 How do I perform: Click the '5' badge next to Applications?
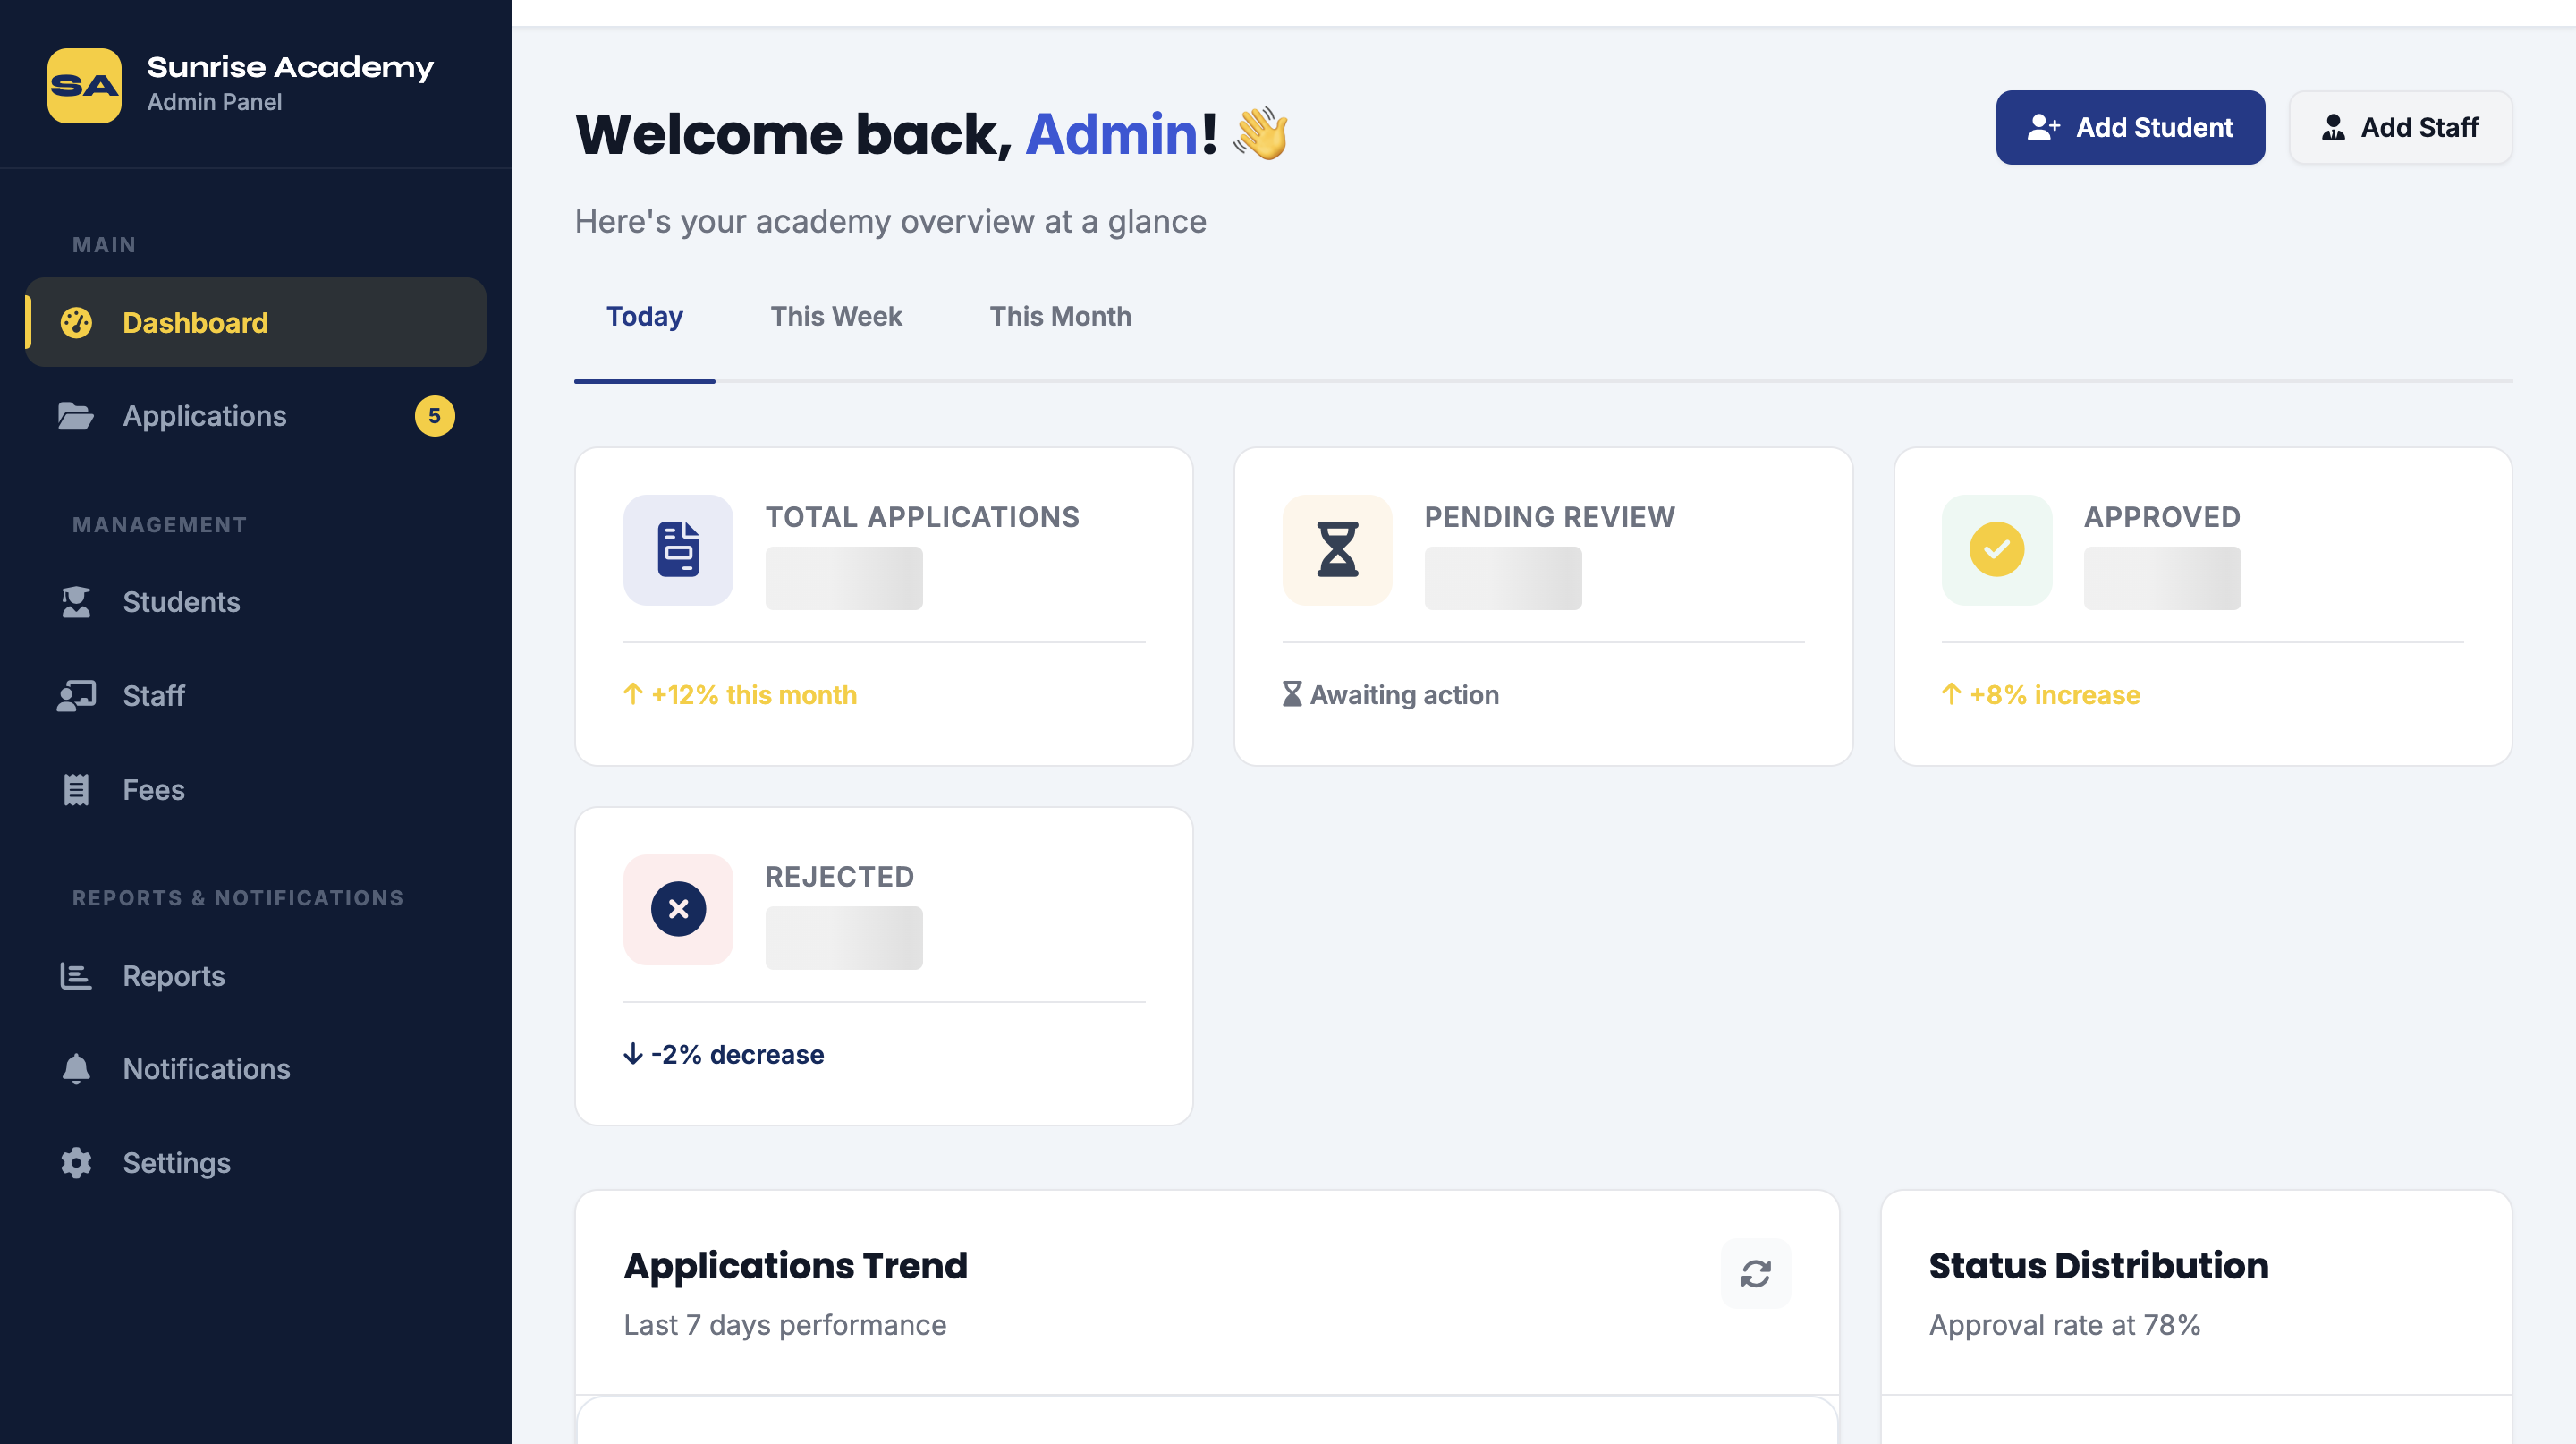[x=434, y=417]
